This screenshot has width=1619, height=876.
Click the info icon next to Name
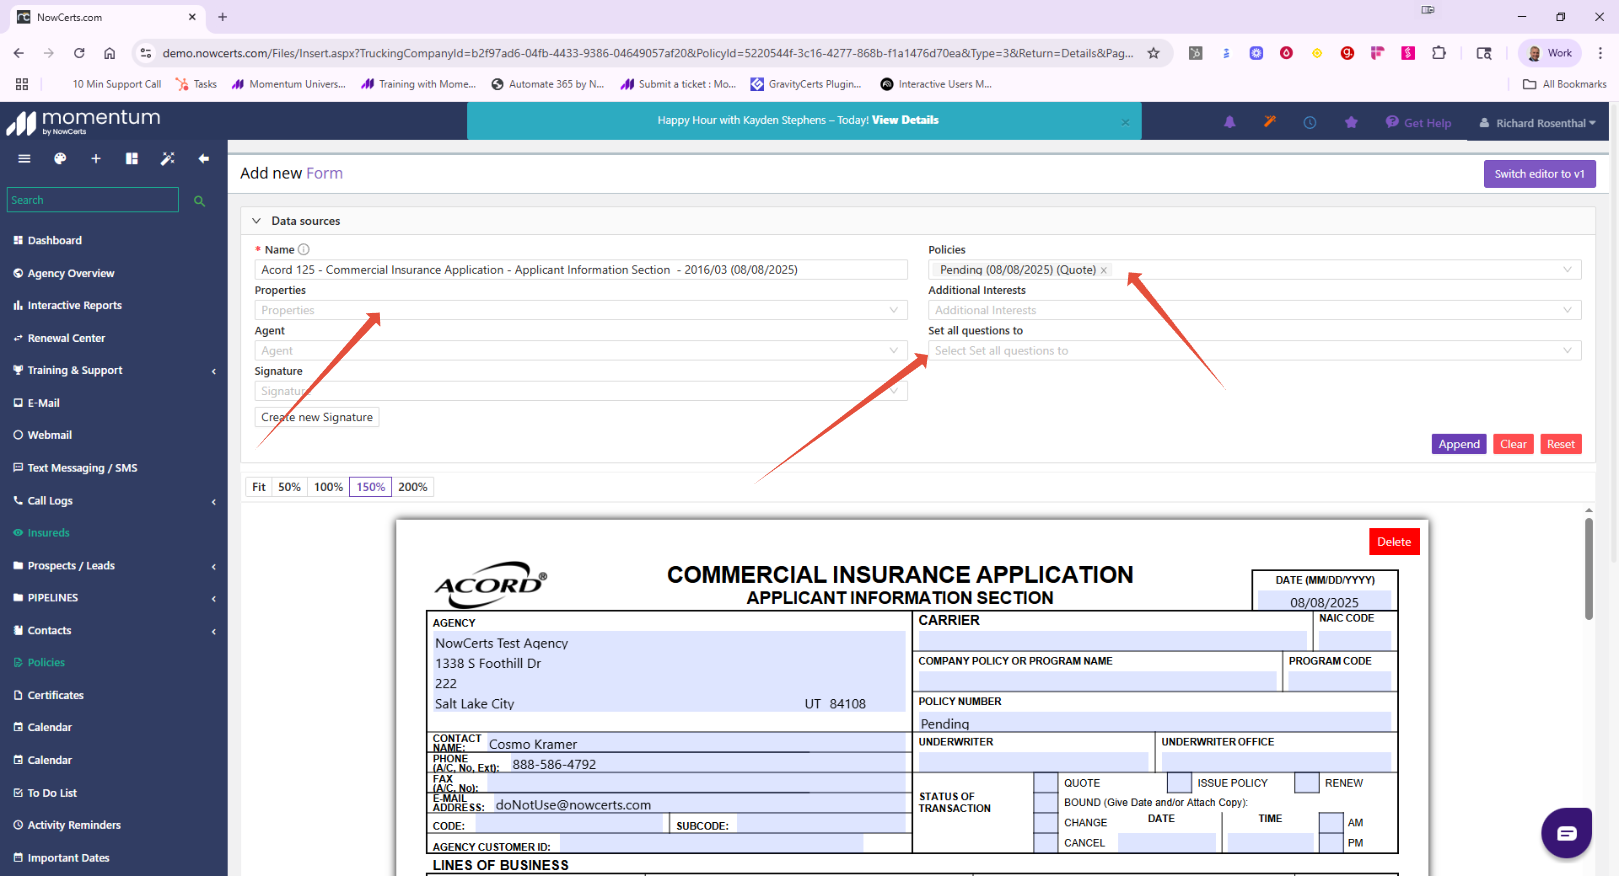304,249
